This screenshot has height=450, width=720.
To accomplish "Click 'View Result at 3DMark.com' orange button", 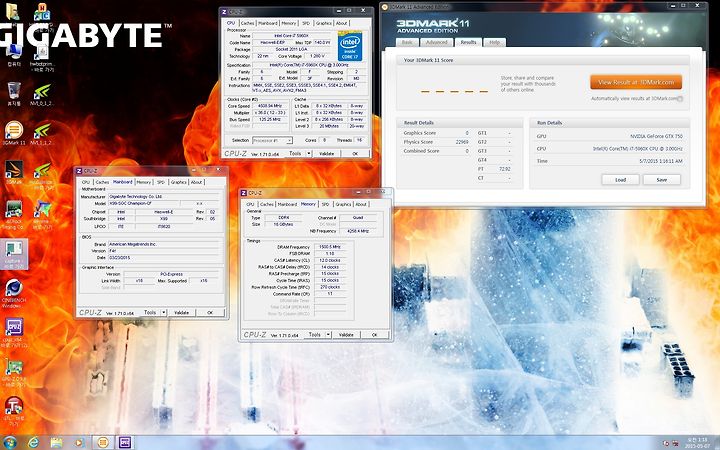I will [636, 82].
